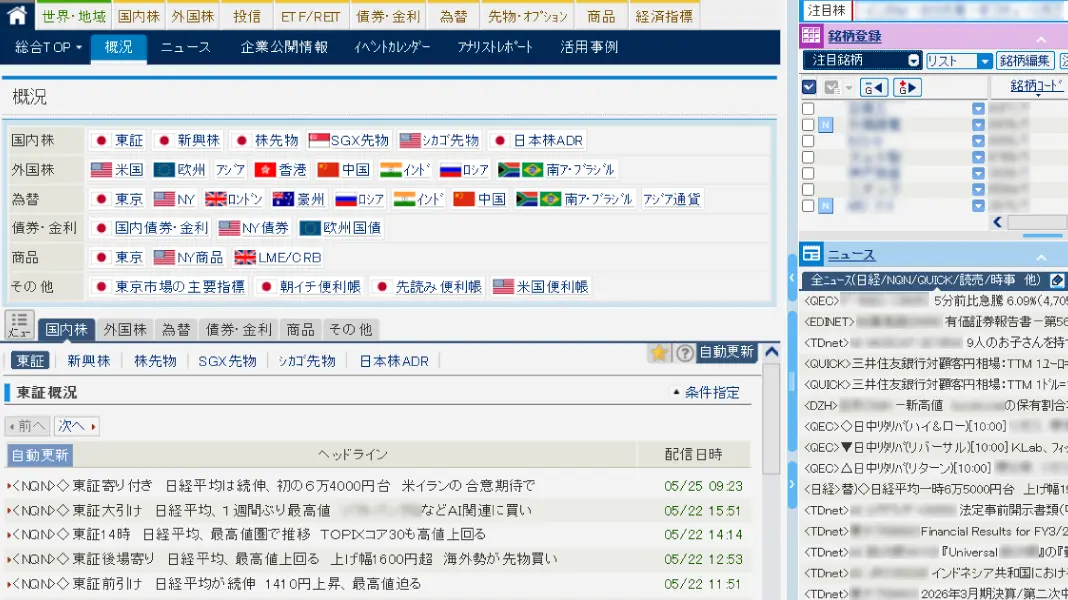This screenshot has height=600, width=1068.
Task: Click the 自動更新 button
Action: [727, 352]
